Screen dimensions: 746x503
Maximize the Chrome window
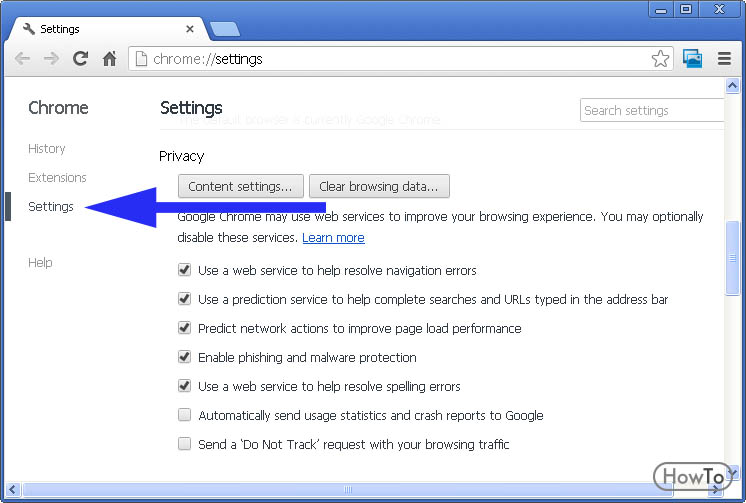[x=686, y=10]
